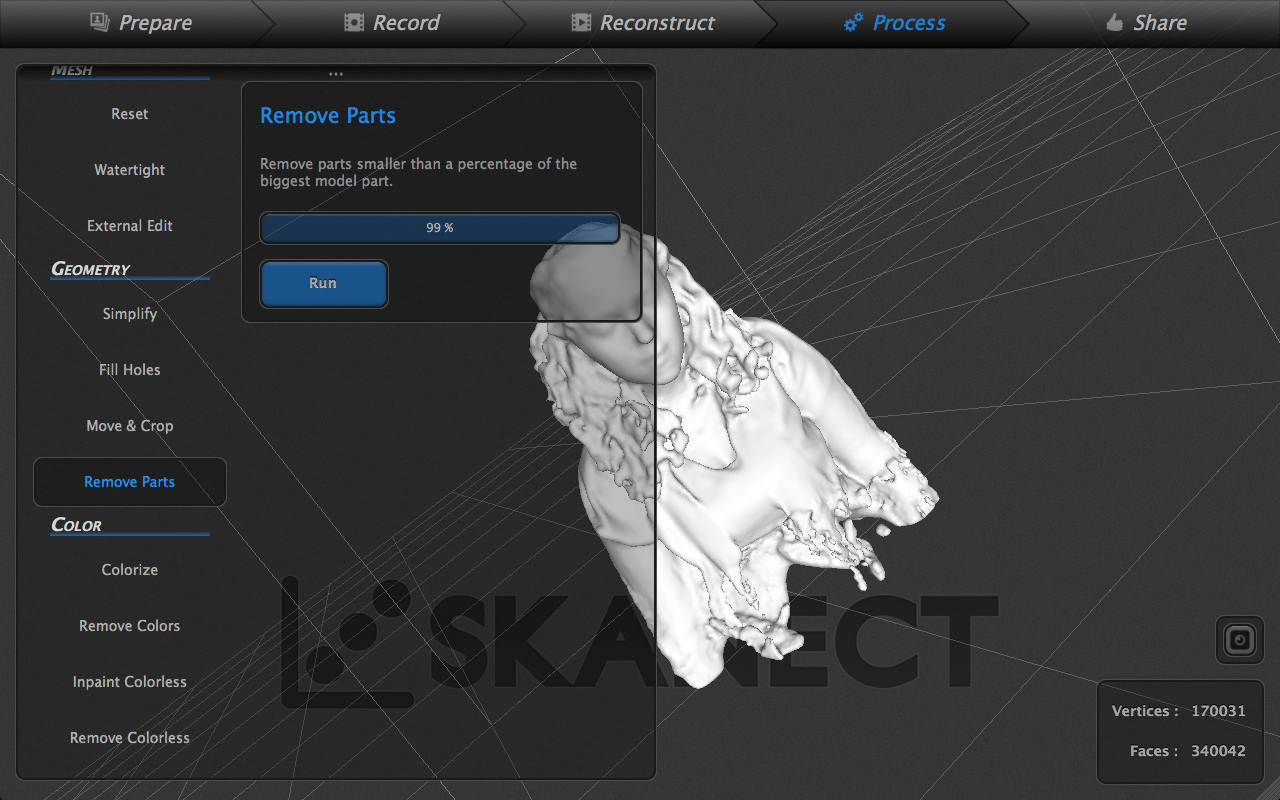This screenshot has height=800, width=1280.
Task: Click the gears icon on the Process tab
Action: pyautogui.click(x=855, y=21)
